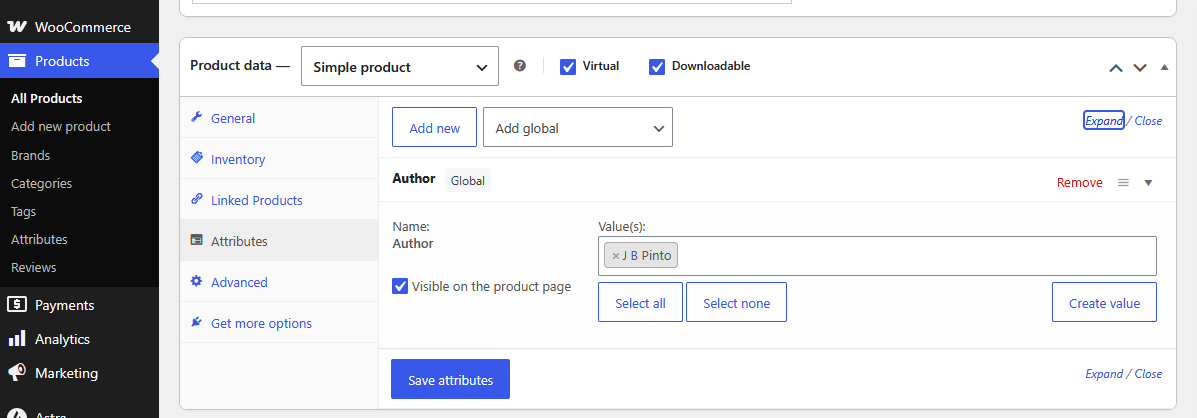Open the Attributes submenu in sidebar
The width and height of the screenshot is (1197, 418).
tap(39, 239)
